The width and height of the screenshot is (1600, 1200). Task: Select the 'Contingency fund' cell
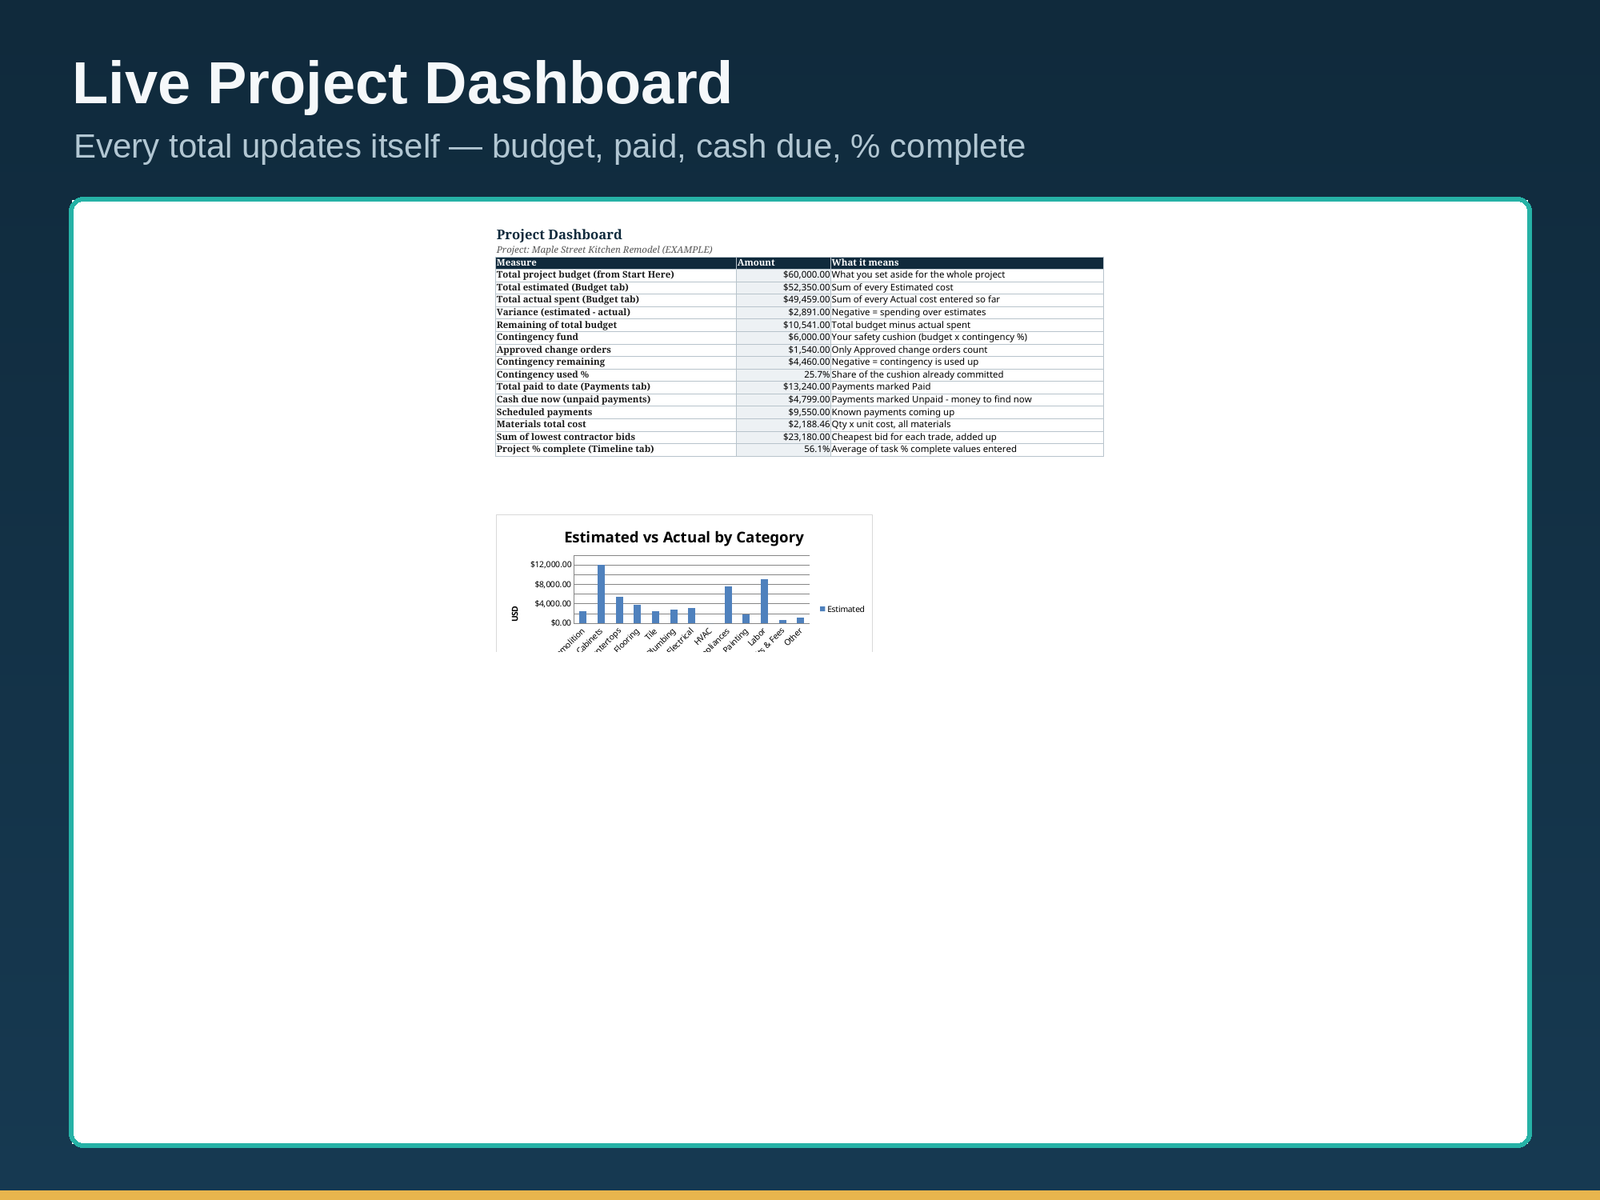click(616, 337)
